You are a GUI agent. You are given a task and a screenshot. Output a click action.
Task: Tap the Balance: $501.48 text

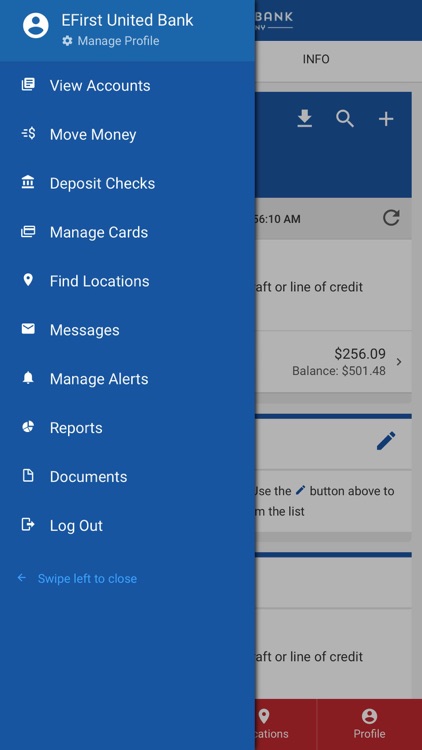[339, 371]
